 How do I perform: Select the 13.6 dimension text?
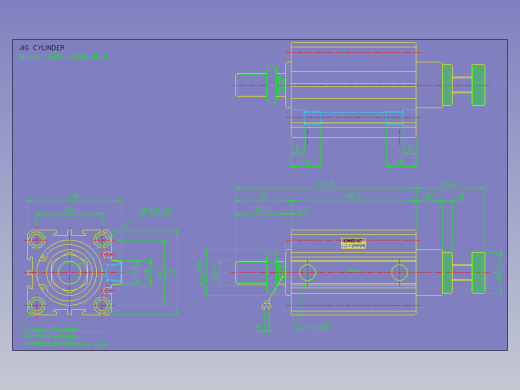coord(133,272)
